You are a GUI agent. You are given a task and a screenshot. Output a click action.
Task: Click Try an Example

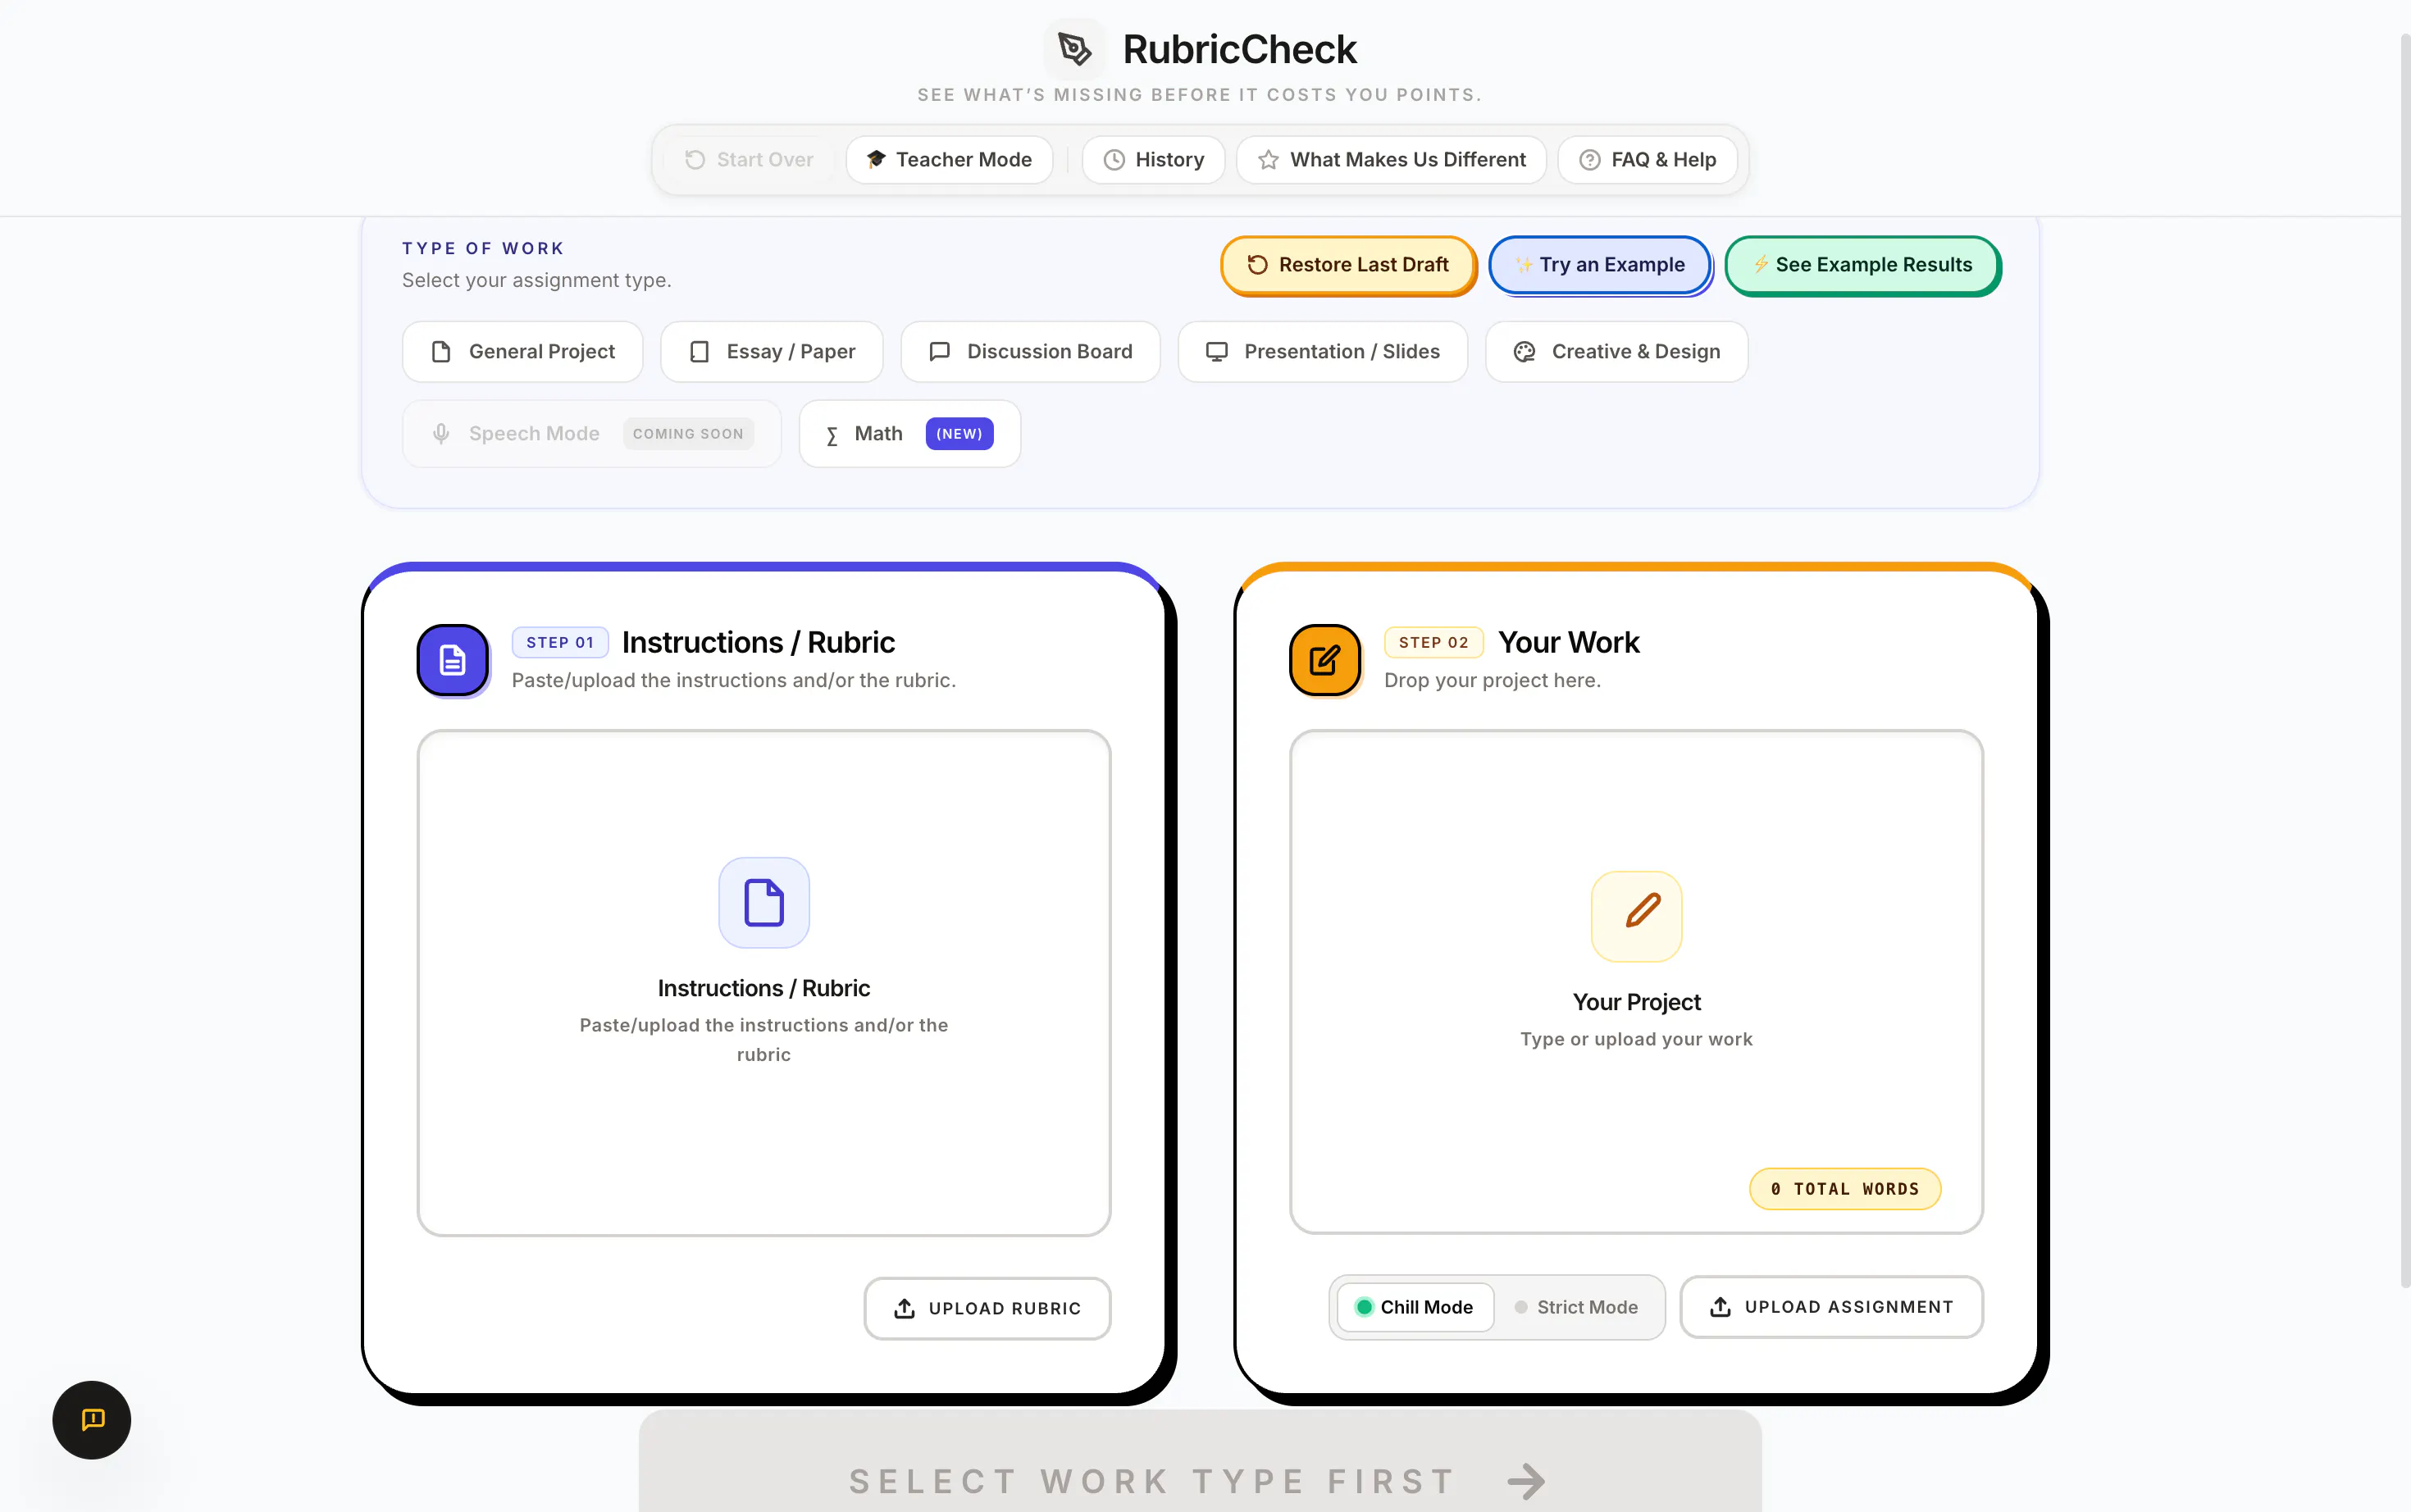click(x=1599, y=265)
